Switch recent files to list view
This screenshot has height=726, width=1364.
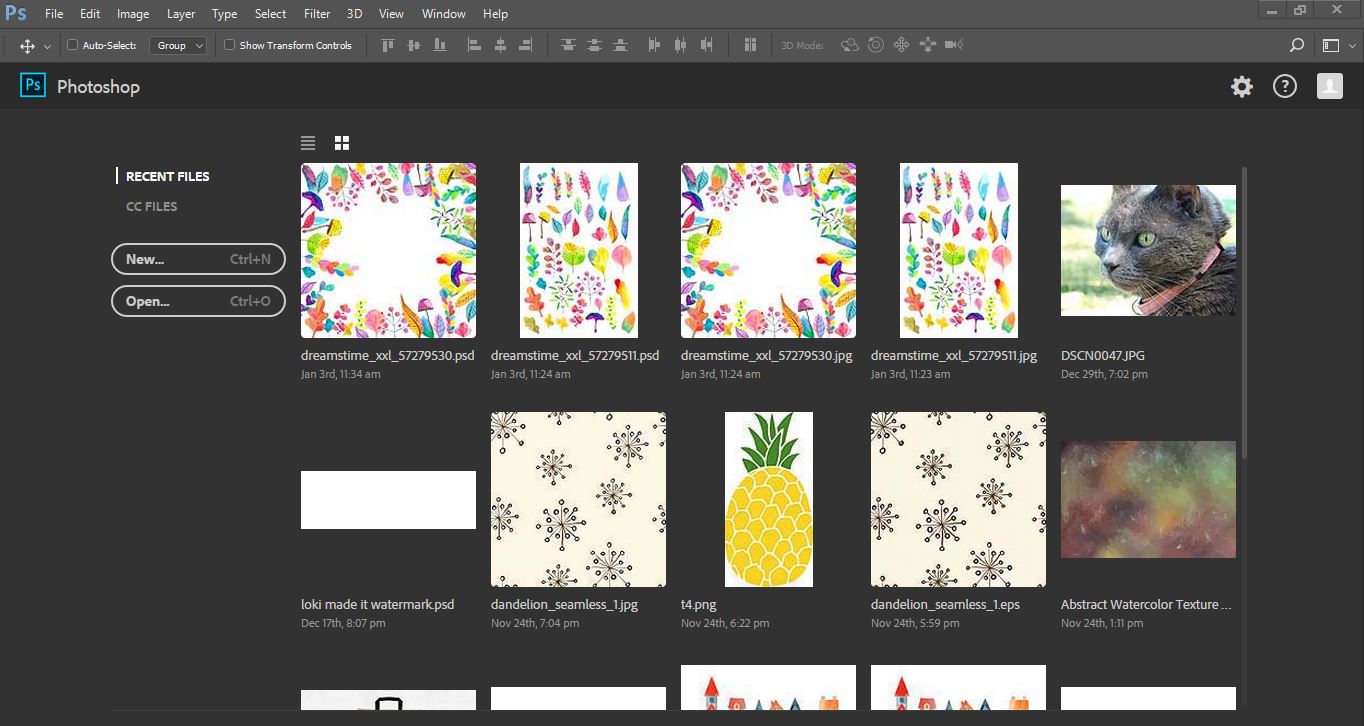pos(308,142)
